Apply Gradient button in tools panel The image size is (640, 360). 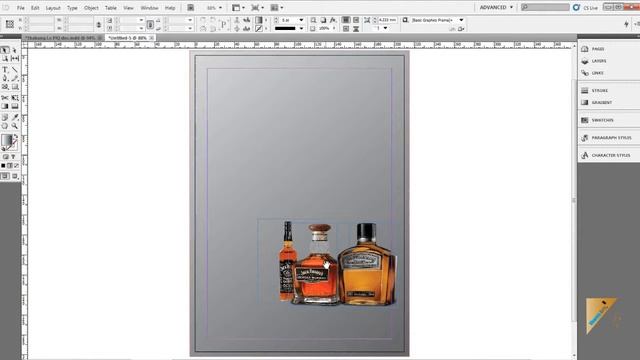coord(10,166)
